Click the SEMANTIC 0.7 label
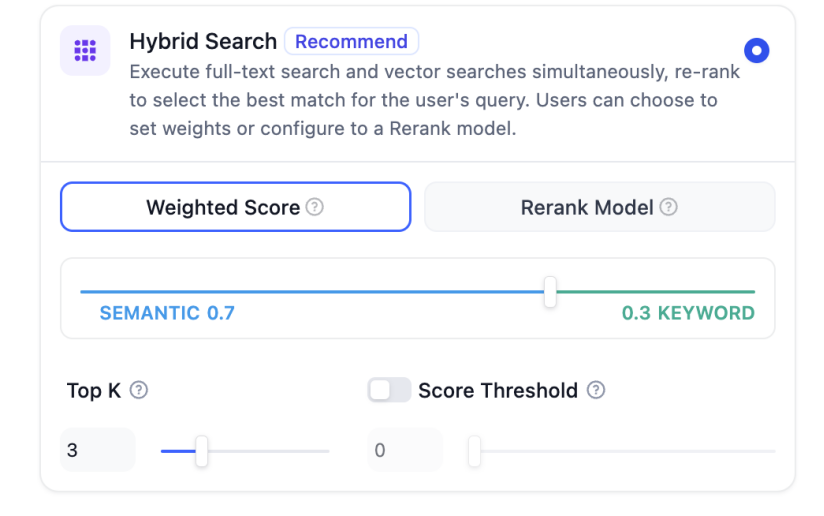This screenshot has height=516, width=824. pos(167,313)
